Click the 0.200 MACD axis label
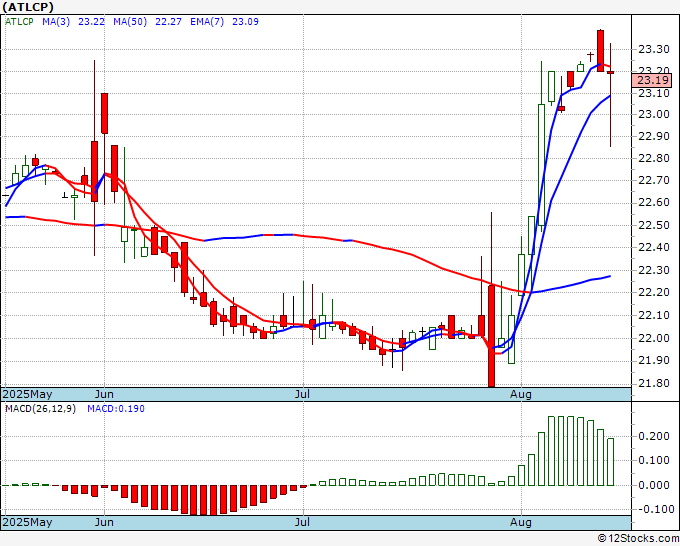 pos(654,436)
